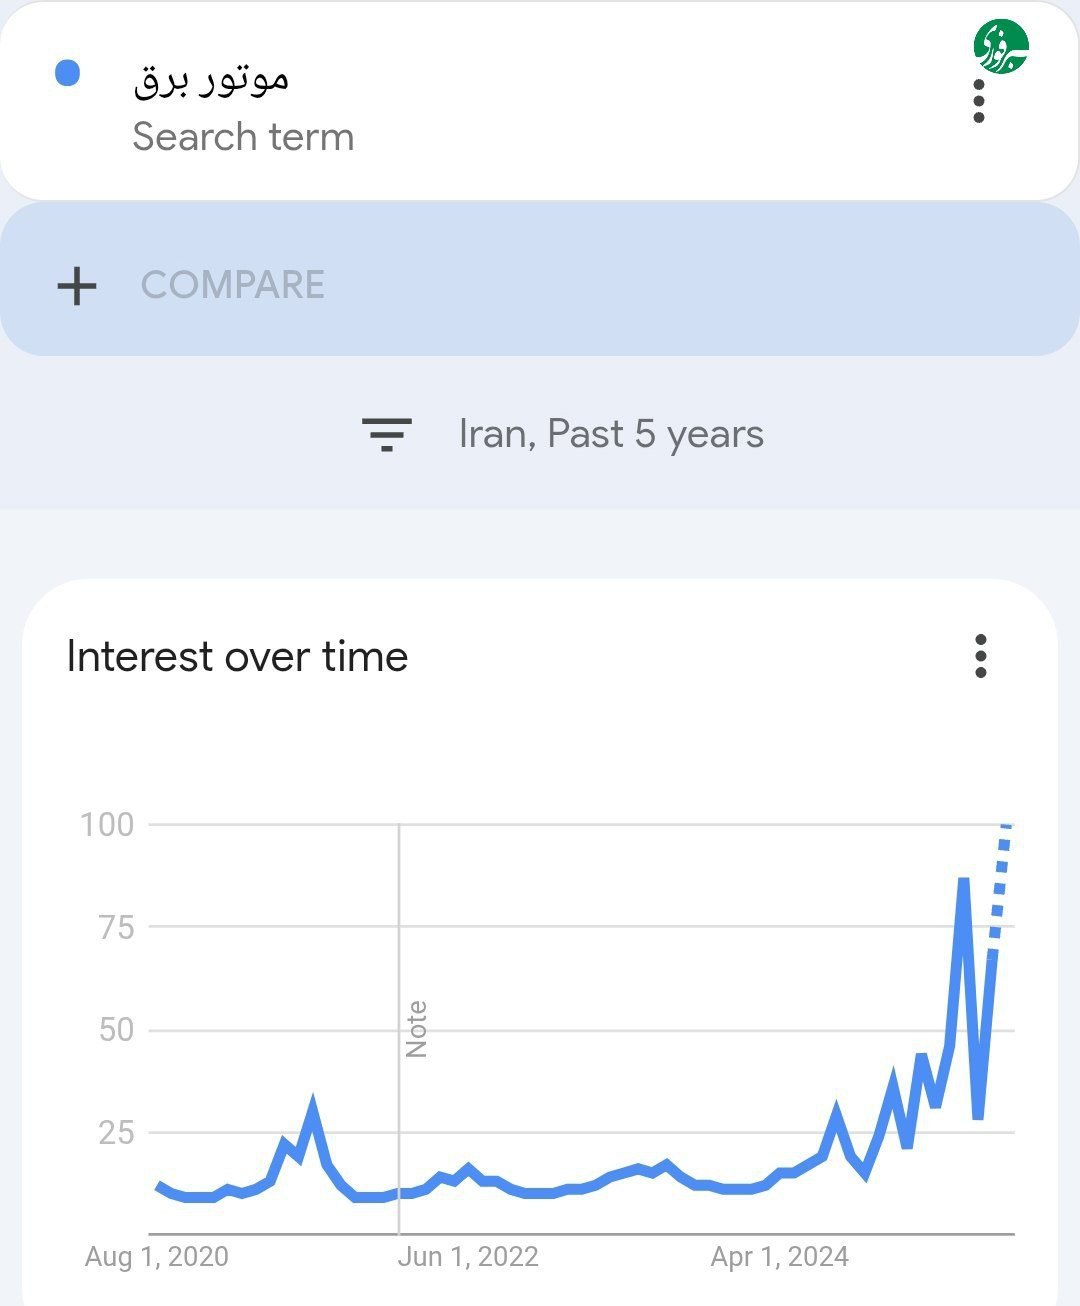1080x1306 pixels.
Task: Click the green Persian logo badge
Action: [1001, 47]
